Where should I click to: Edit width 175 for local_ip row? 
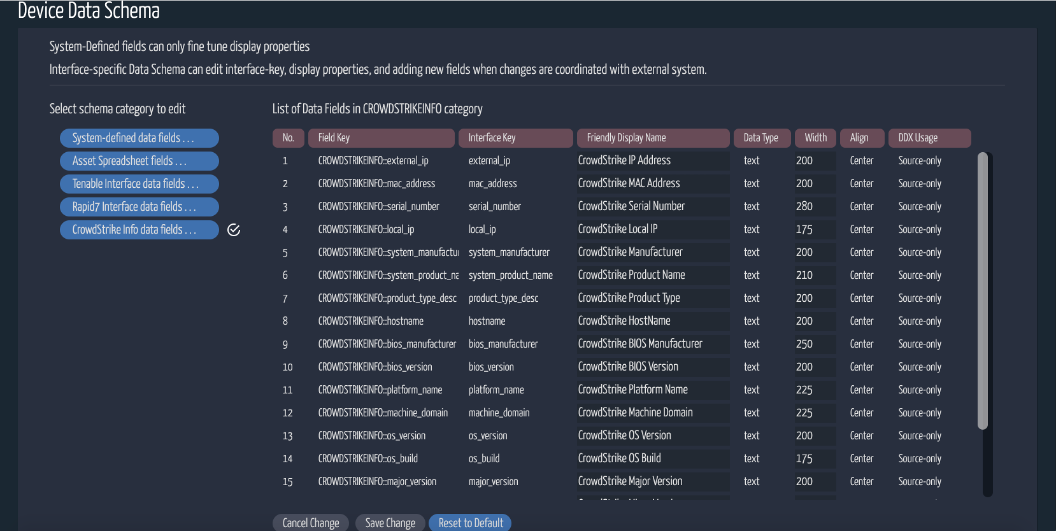(815, 230)
